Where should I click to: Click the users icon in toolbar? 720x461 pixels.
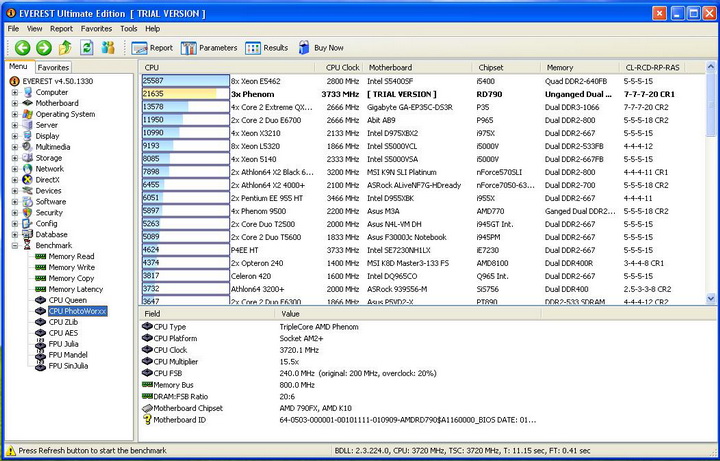pyautogui.click(x=108, y=47)
